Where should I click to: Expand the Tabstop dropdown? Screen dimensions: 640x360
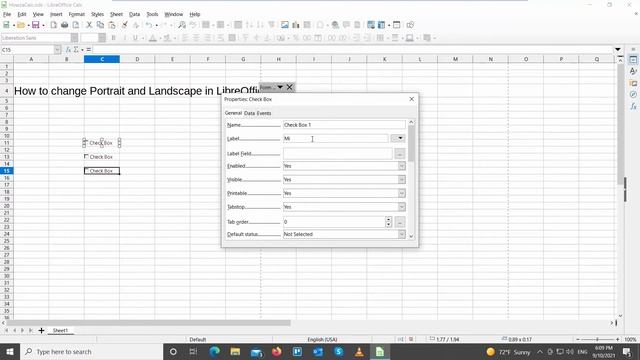click(x=402, y=207)
